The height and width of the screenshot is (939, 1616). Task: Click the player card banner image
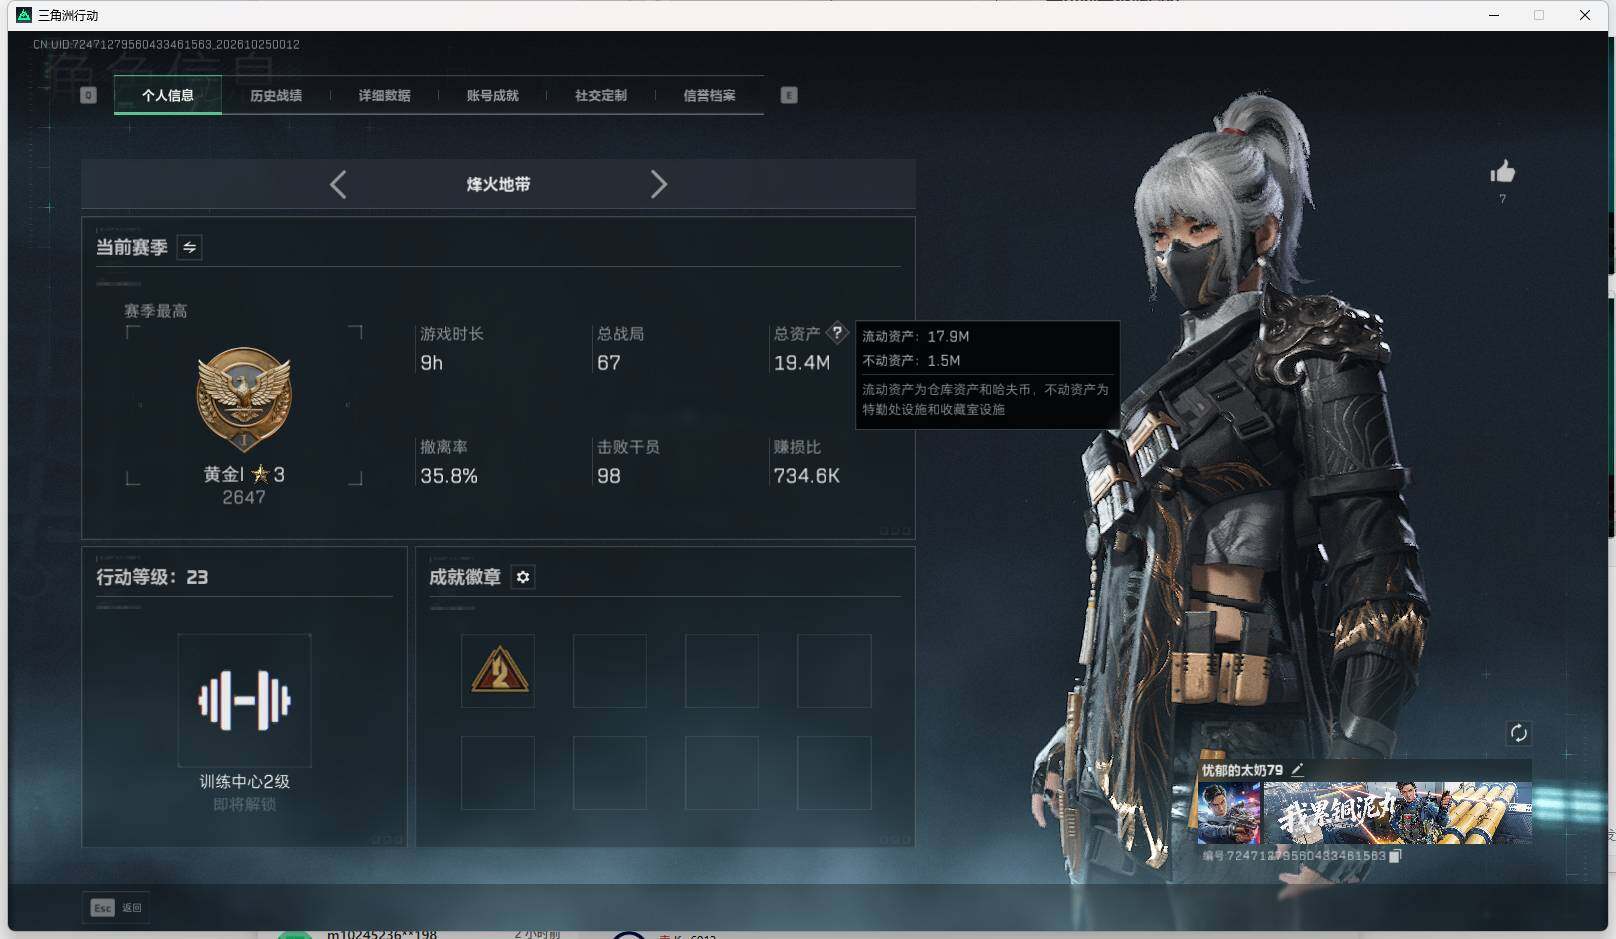(x=1398, y=813)
